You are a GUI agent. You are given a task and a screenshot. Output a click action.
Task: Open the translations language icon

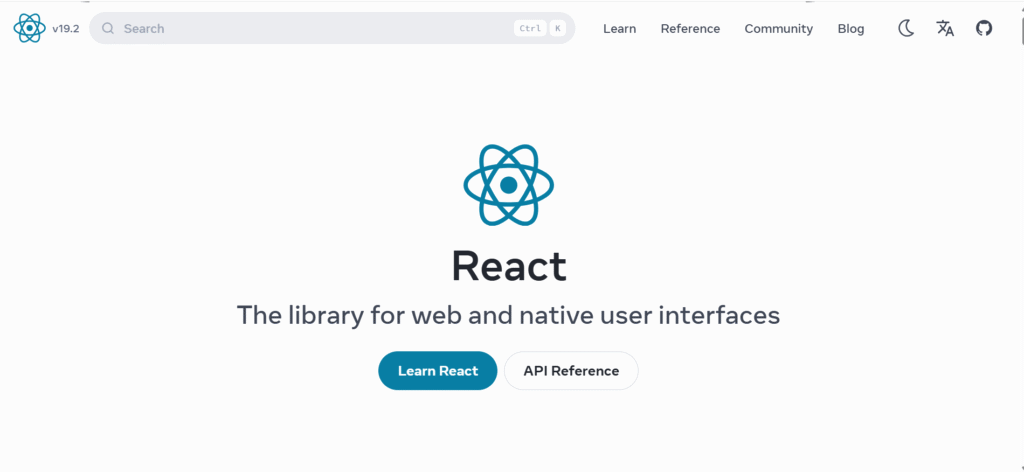tap(945, 28)
